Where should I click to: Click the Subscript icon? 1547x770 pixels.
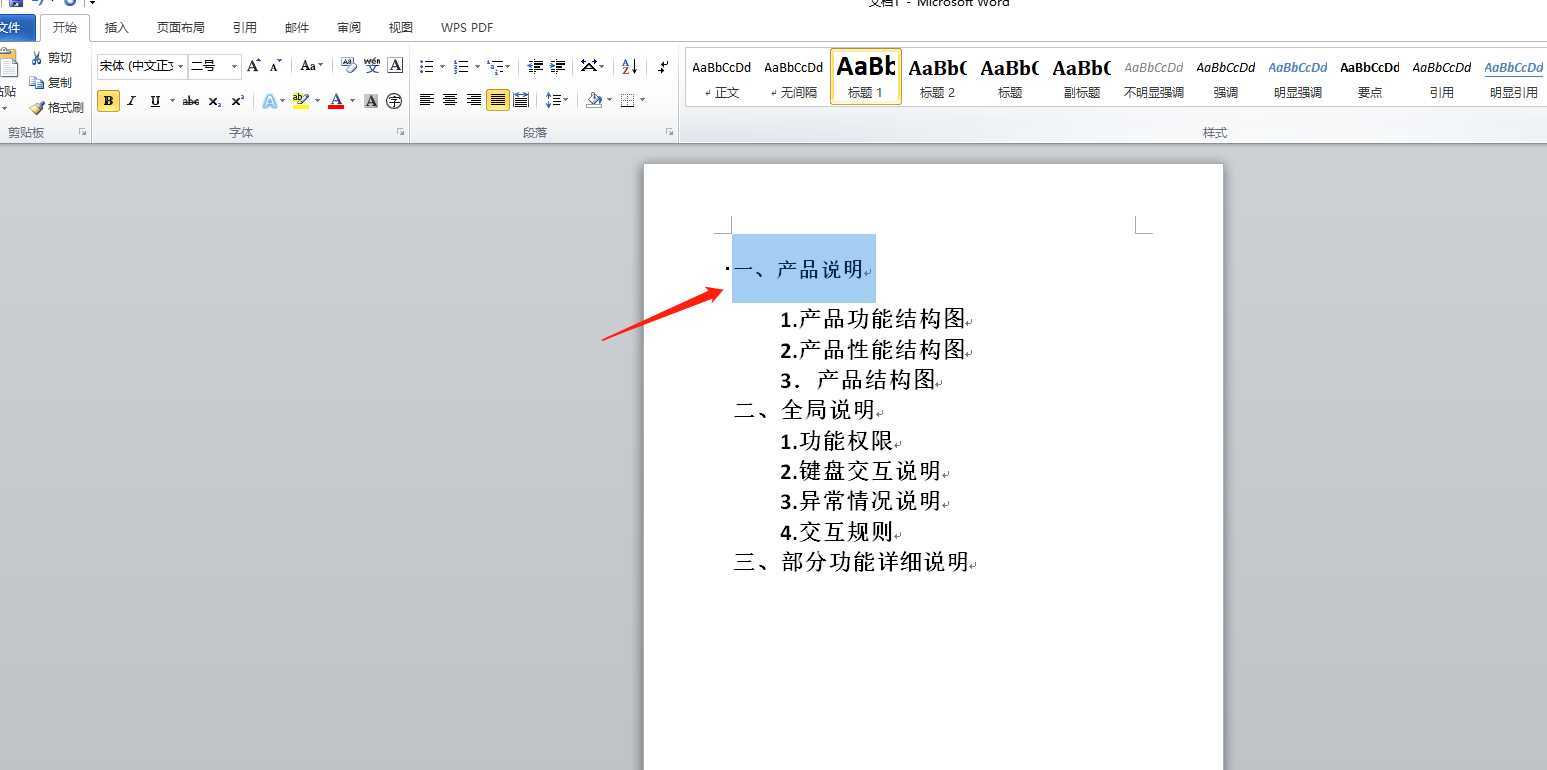coord(215,101)
